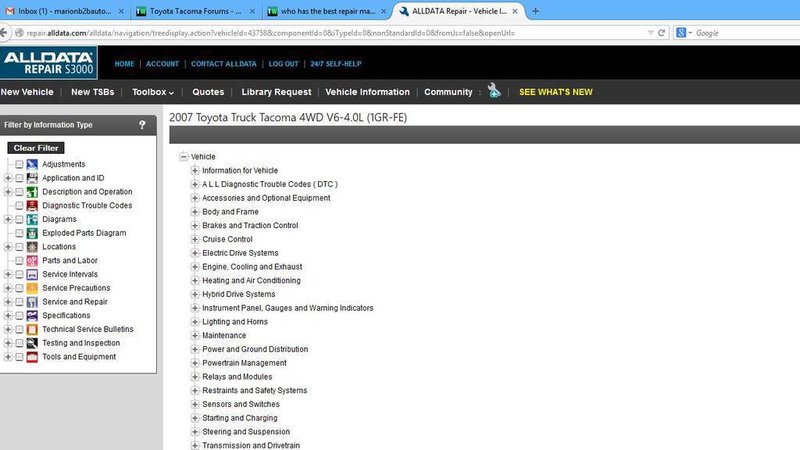Viewport: 800px width, 450px height.
Task: Click the Service Precautions icon
Action: coord(32,288)
